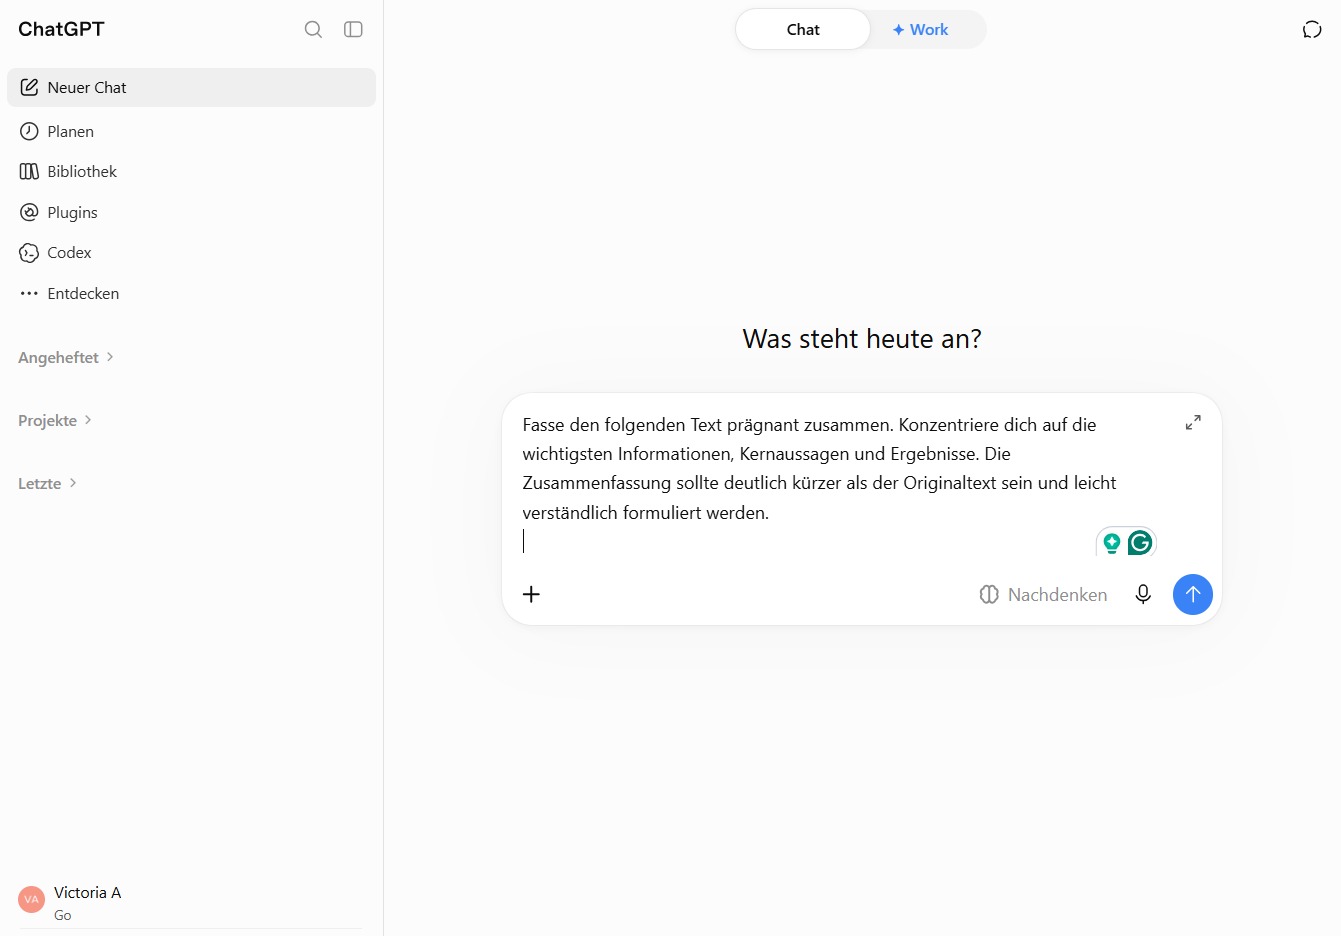Click the Neuer Chat pencil icon
The width and height of the screenshot is (1341, 936).
pos(29,87)
